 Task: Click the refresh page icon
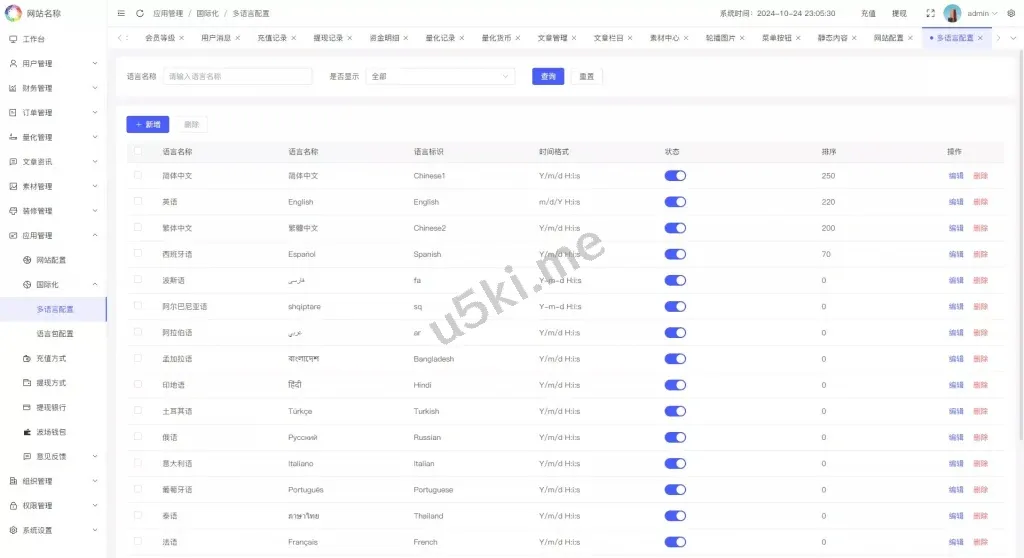click(x=140, y=14)
